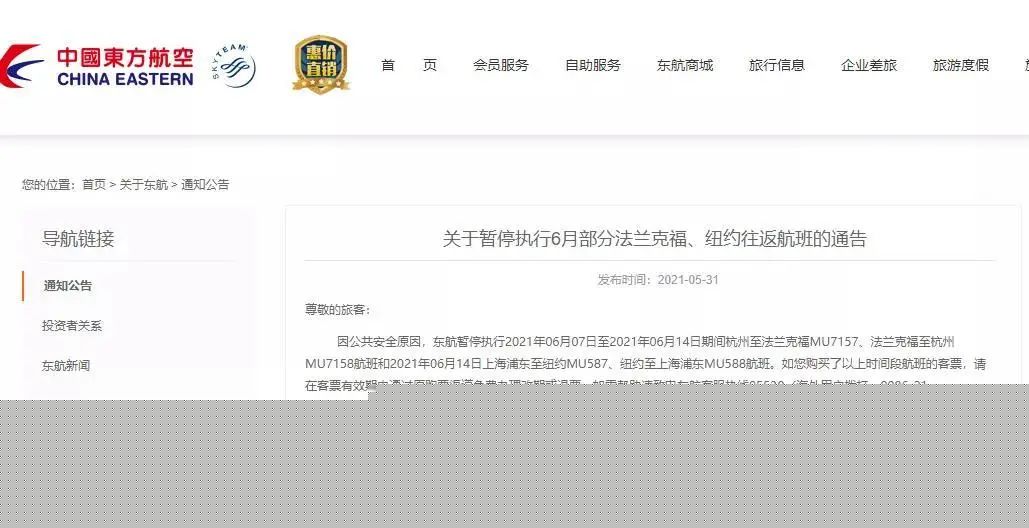This screenshot has height=528, width=1029.
Task: Click the 尊敬的旅客 greeting
Action: coord(337,310)
